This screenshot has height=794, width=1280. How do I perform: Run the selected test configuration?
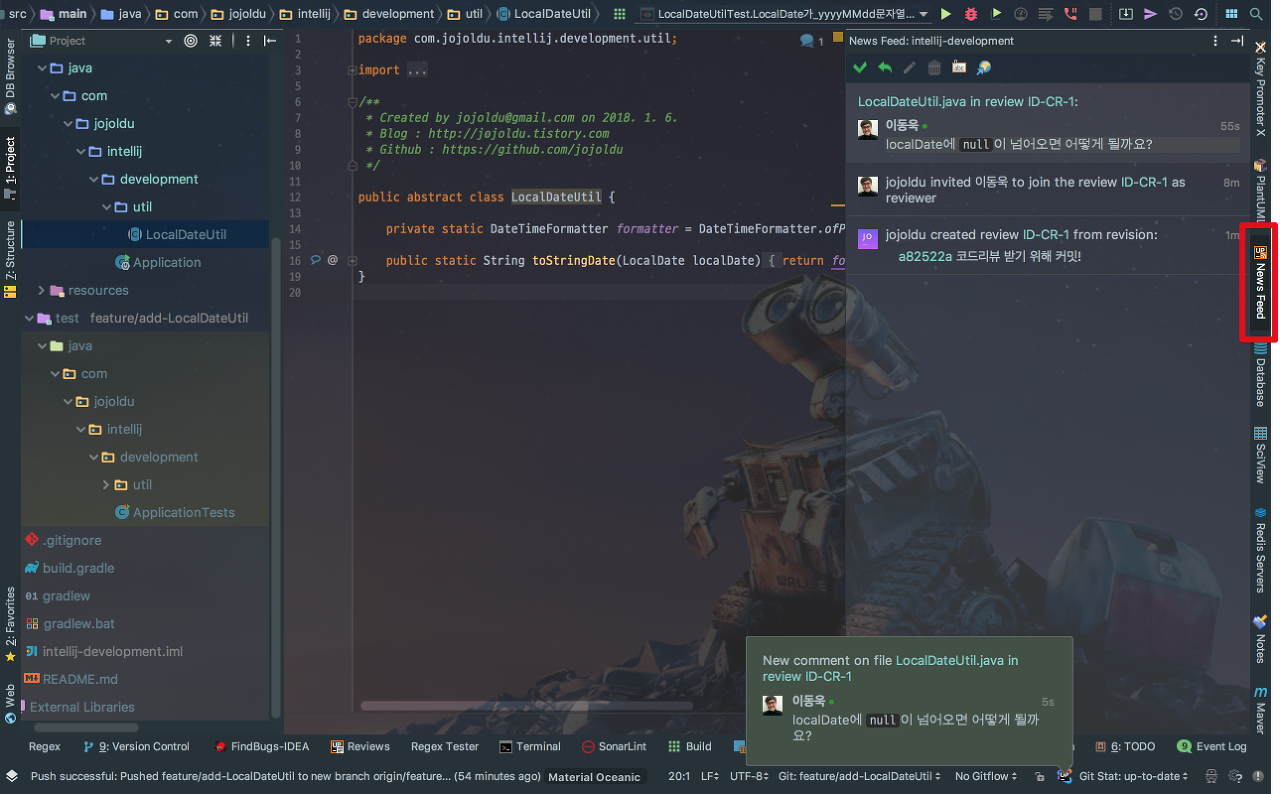946,14
